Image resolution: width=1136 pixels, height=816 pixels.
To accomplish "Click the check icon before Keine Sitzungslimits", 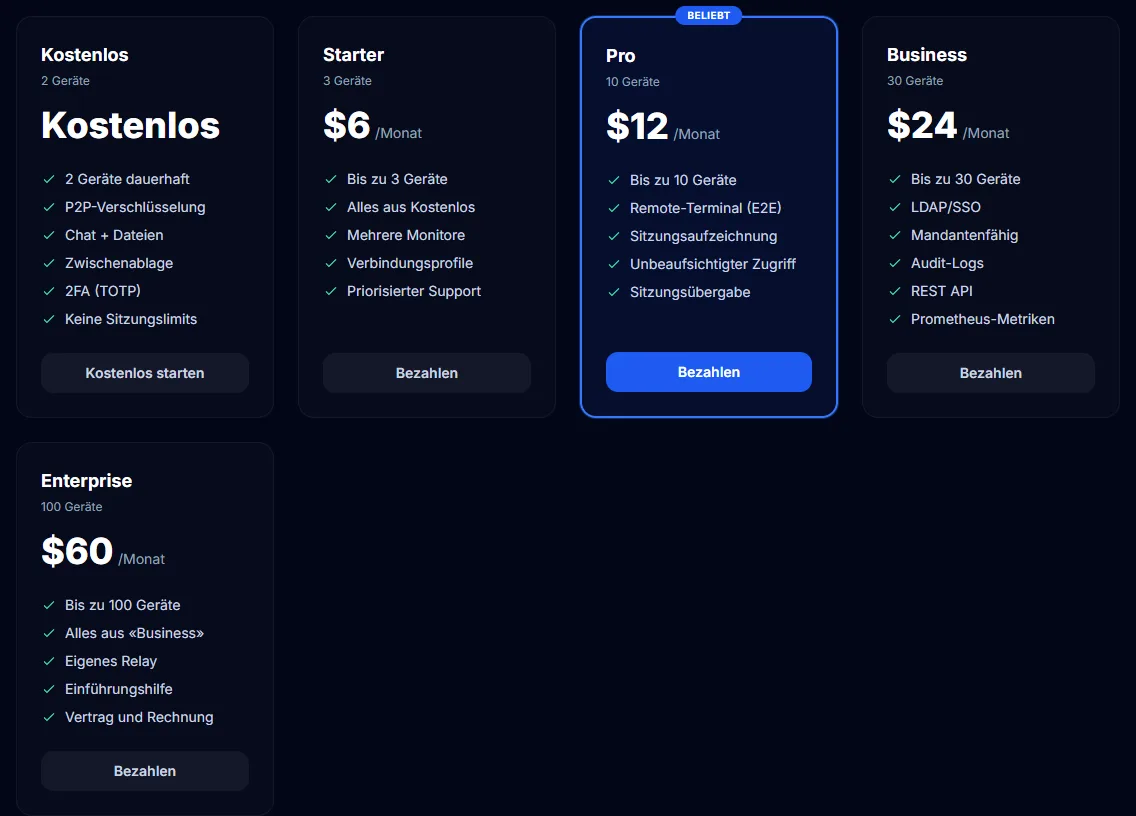I will click(x=49, y=319).
